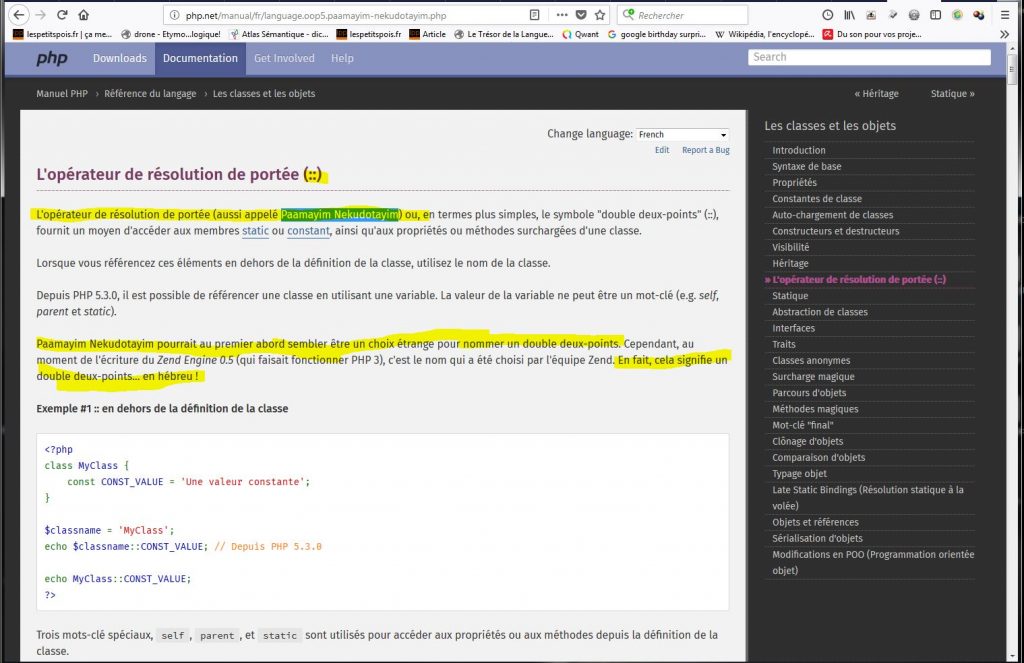Save page to Pocket
The image size is (1024, 663).
[581, 15]
